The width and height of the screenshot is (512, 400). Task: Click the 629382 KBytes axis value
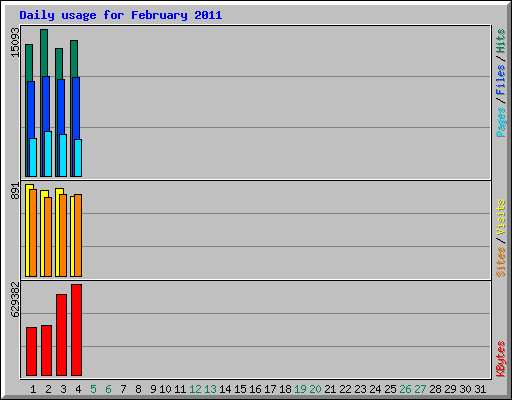click(15, 299)
